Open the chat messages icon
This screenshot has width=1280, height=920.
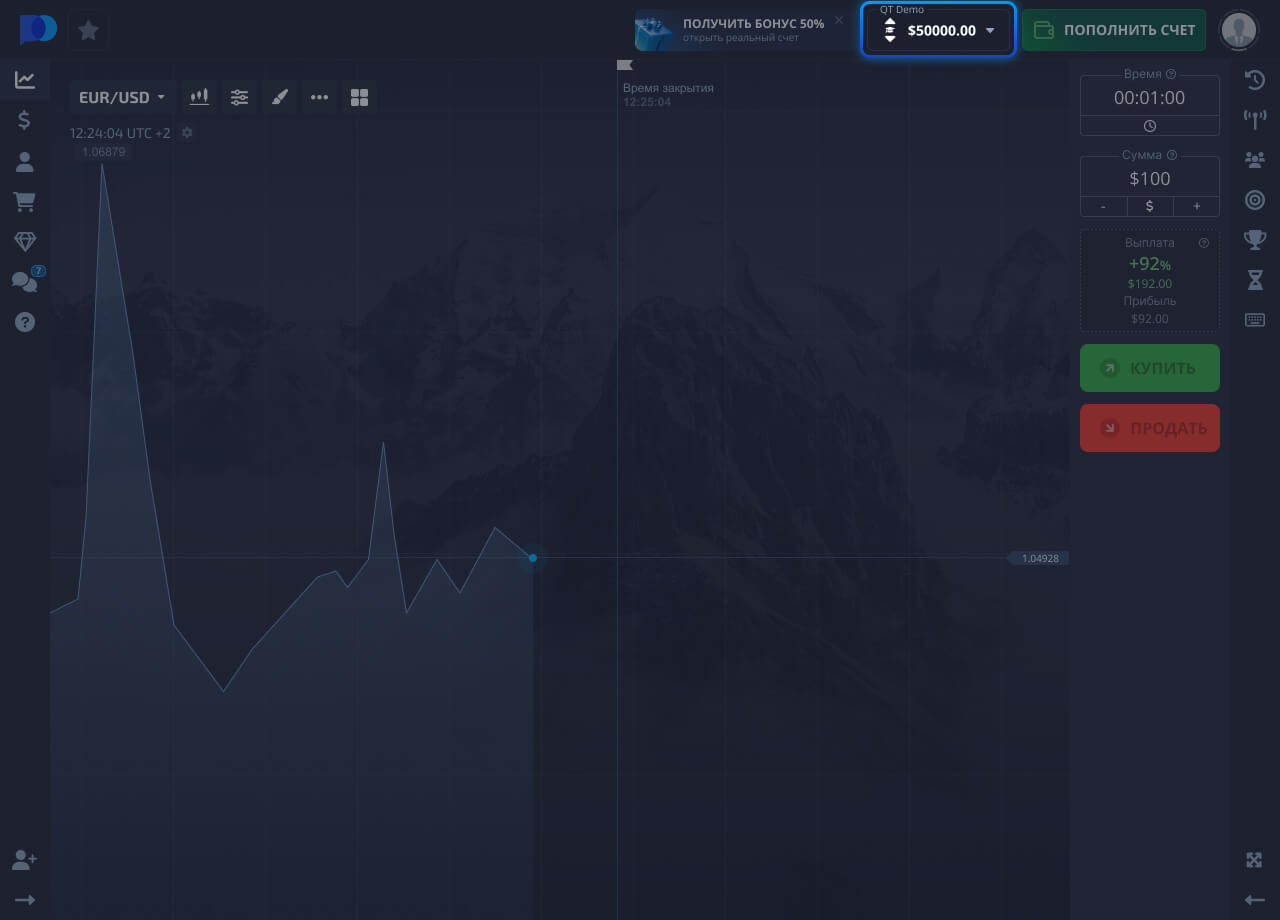[24, 282]
